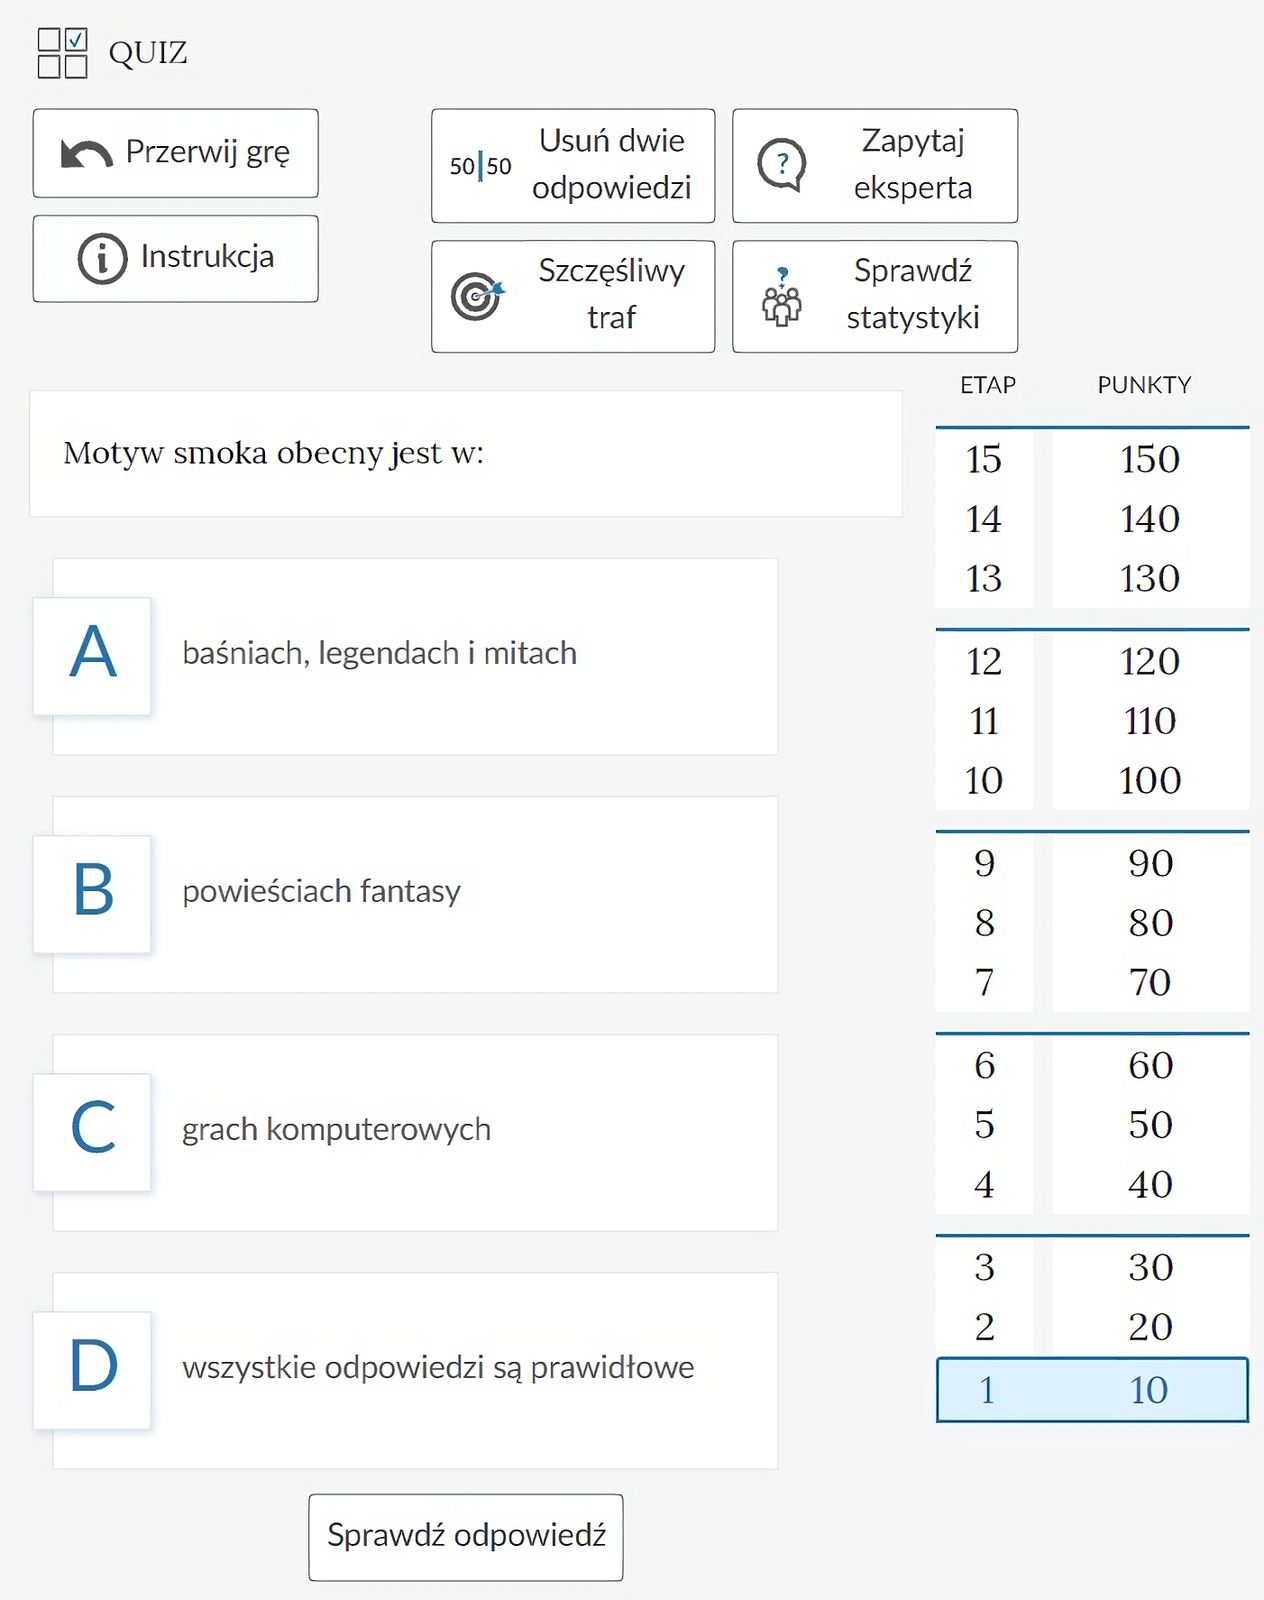Click the audience statistics people icon
1264x1600 pixels.
pyautogui.click(x=782, y=297)
